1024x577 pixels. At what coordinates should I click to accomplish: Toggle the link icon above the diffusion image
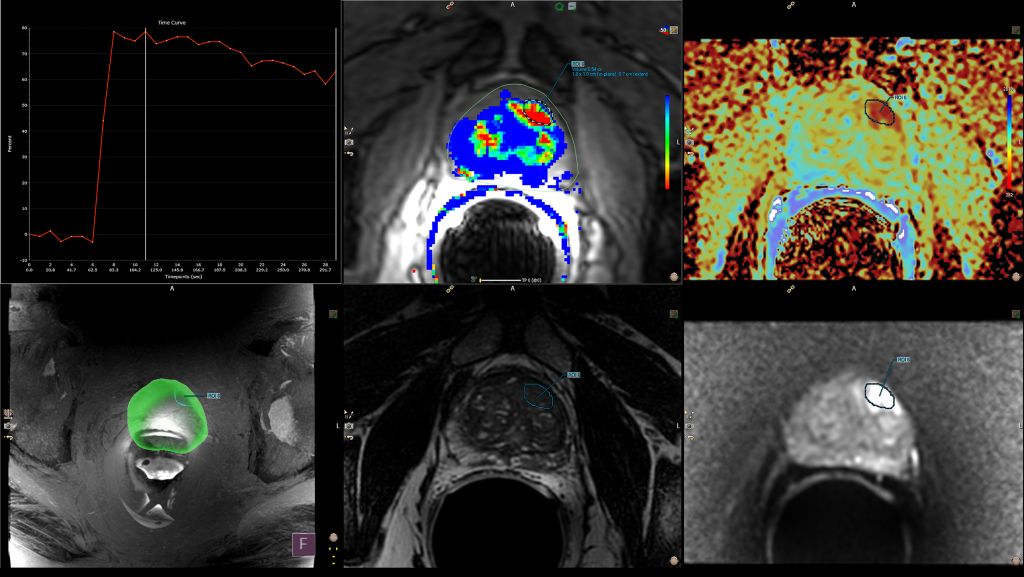[791, 288]
